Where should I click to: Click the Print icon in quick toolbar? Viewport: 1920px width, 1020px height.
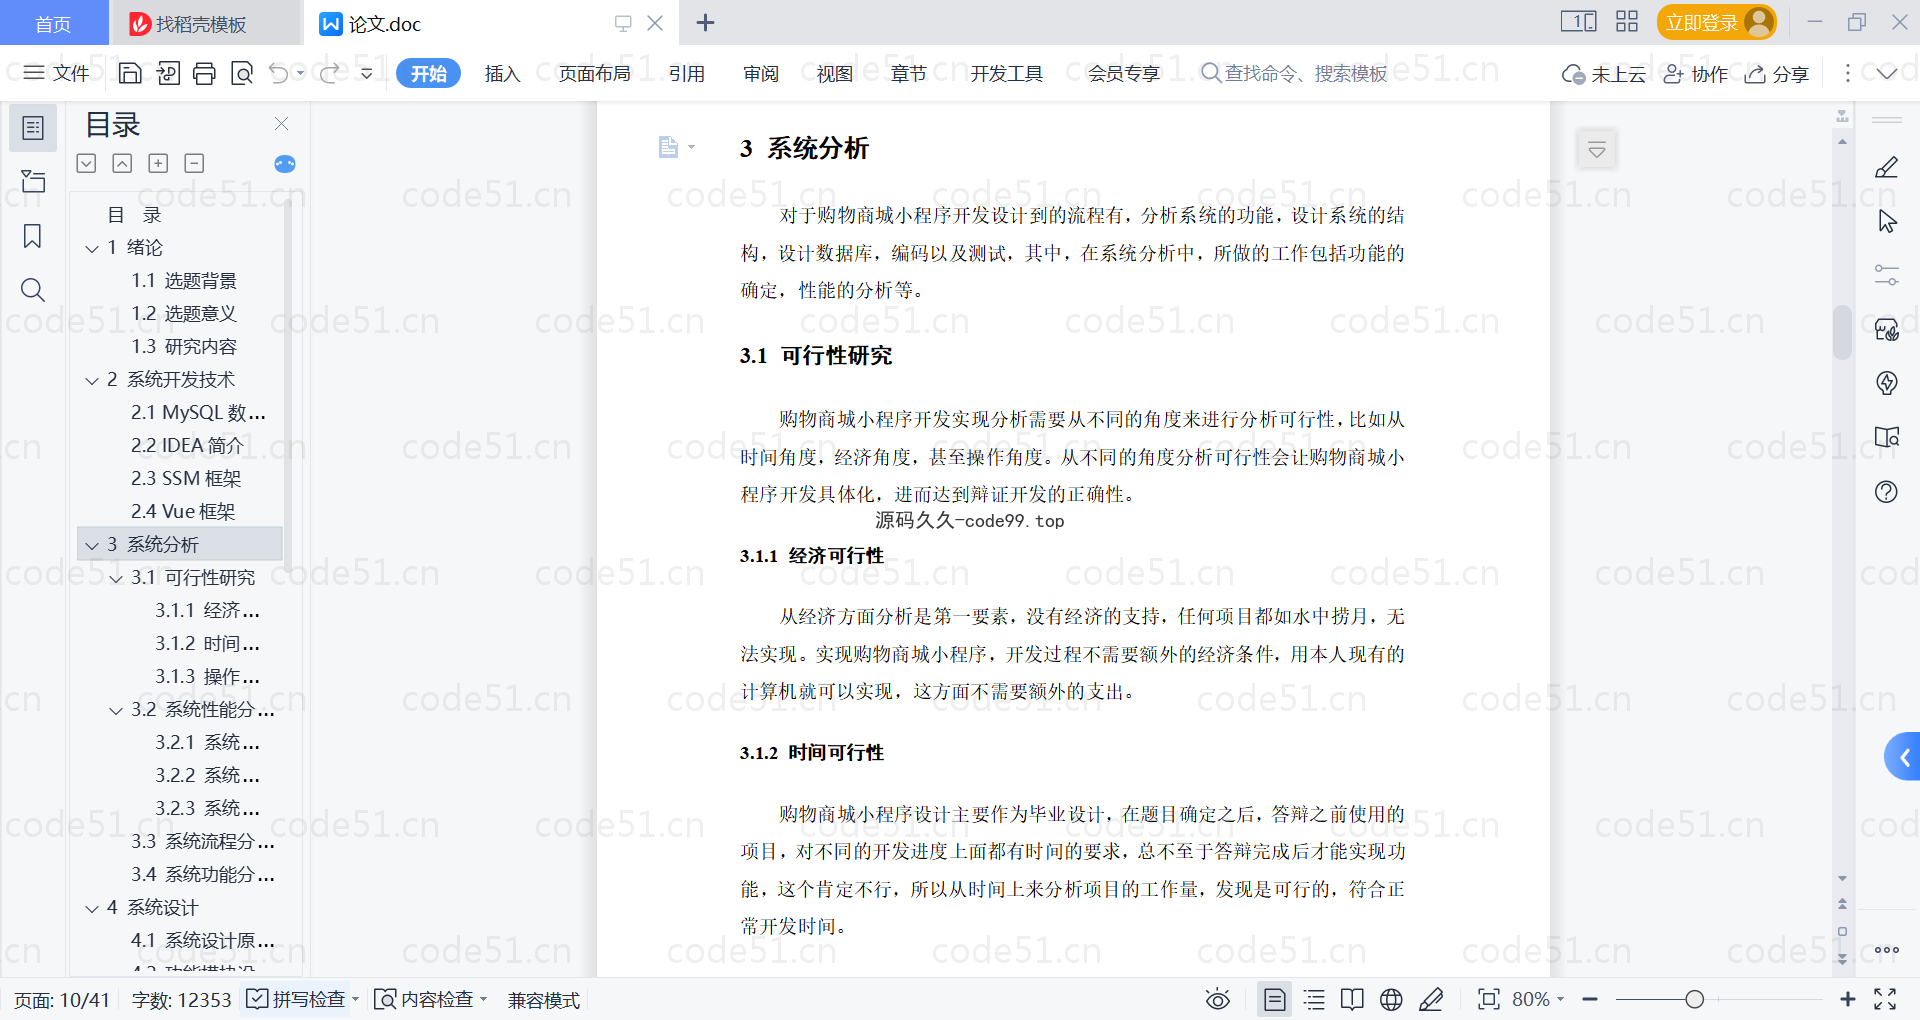204,73
